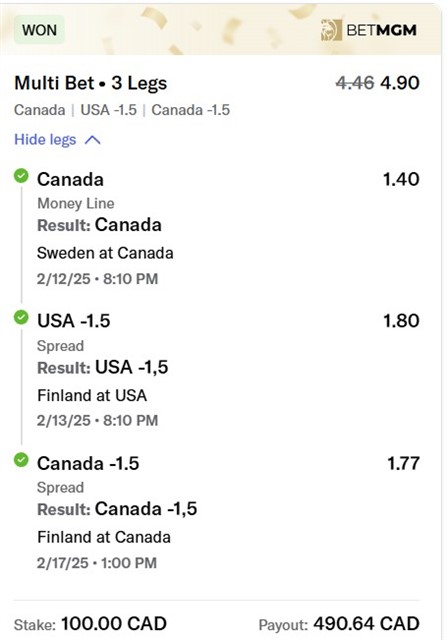Open the Finland at USA event
447x640 pixels.
point(92,396)
